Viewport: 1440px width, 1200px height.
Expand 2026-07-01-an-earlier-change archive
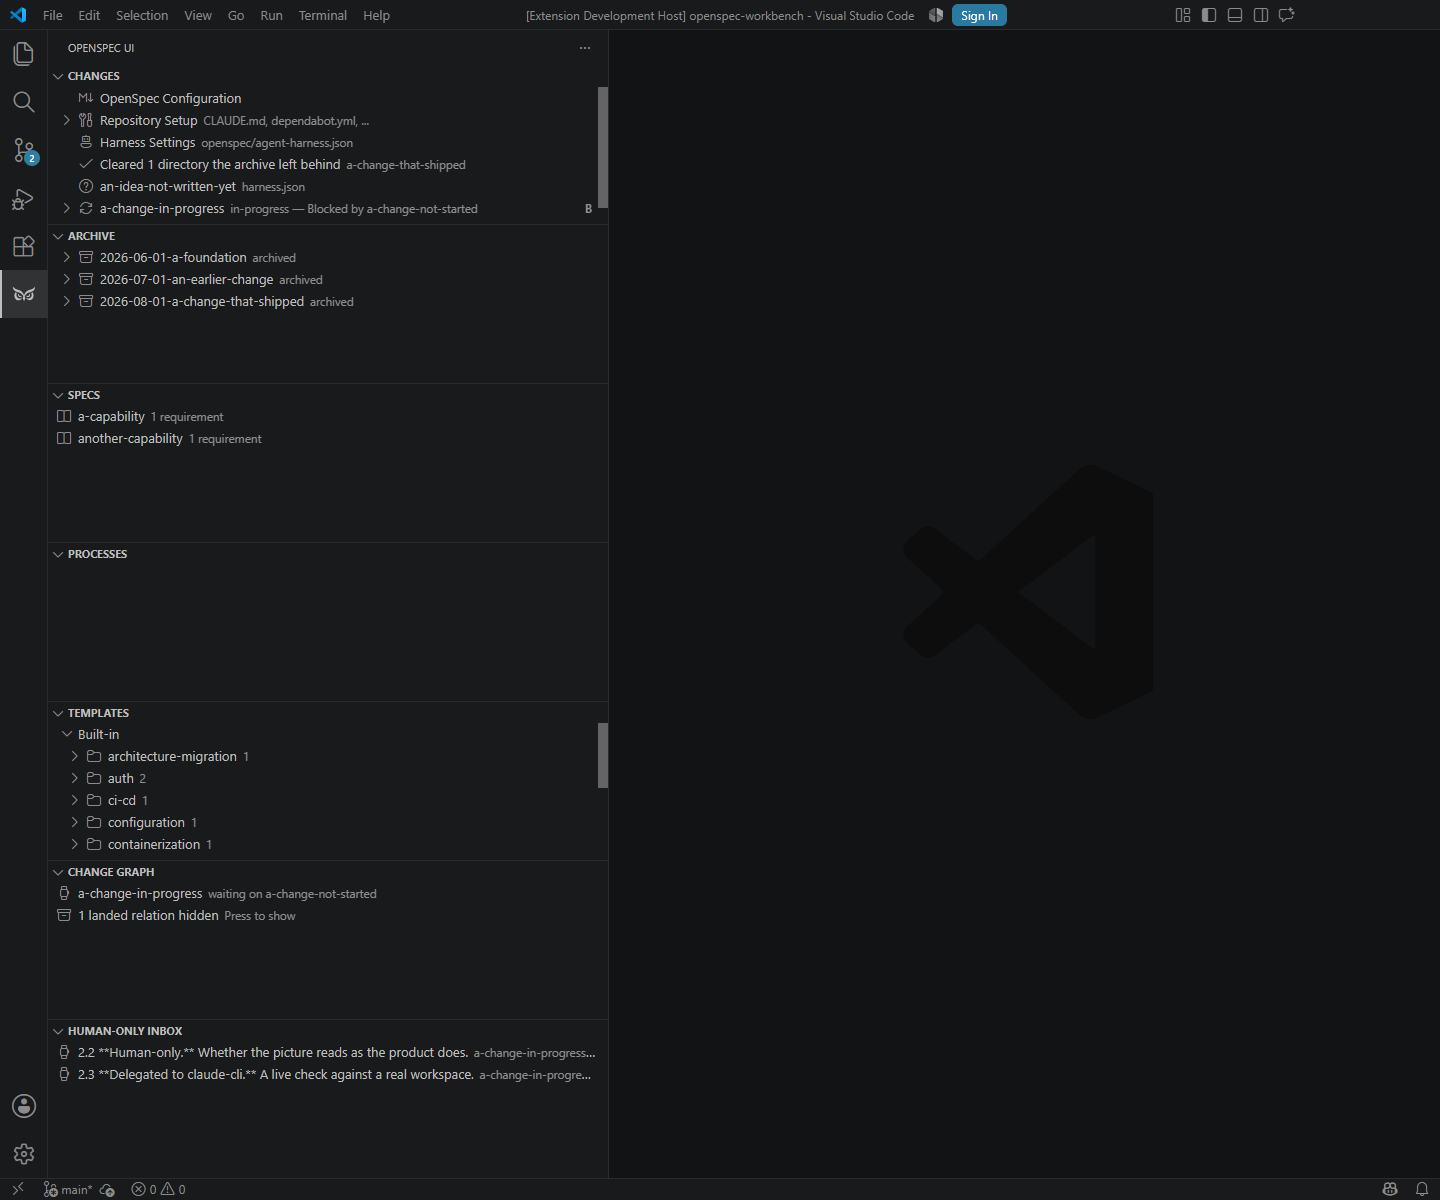click(67, 280)
